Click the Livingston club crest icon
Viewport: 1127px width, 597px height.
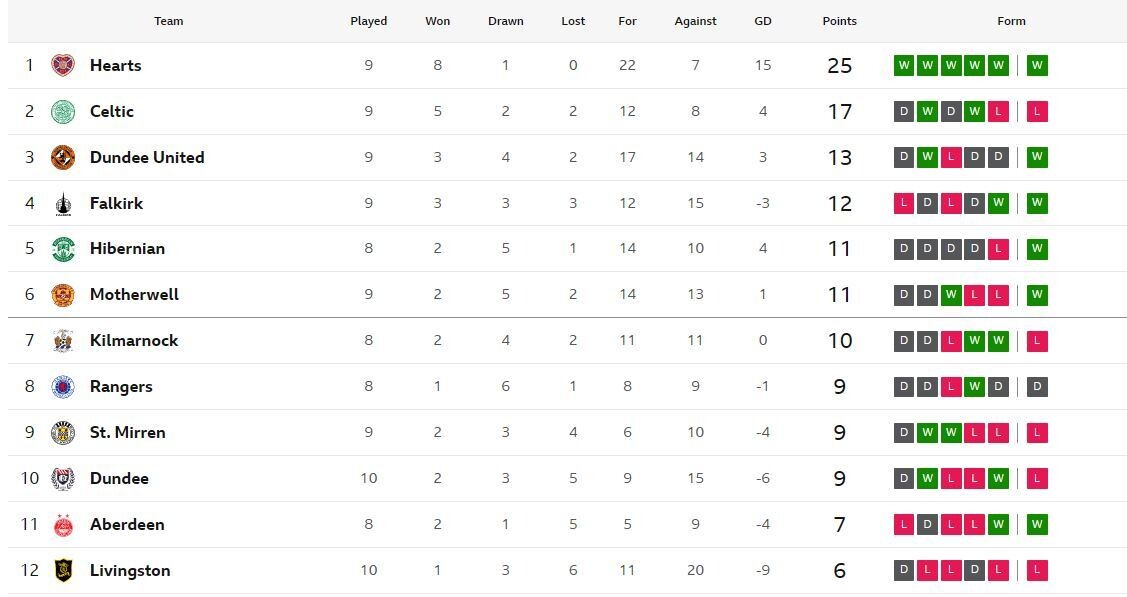point(63,571)
